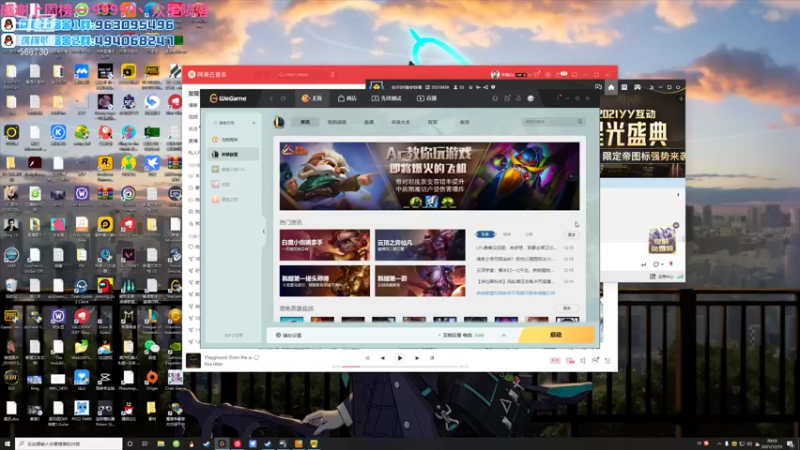Image resolution: width=800 pixels, height=450 pixels.
Task: Open the 2021YY互动星光盛典 banner
Action: 642,135
